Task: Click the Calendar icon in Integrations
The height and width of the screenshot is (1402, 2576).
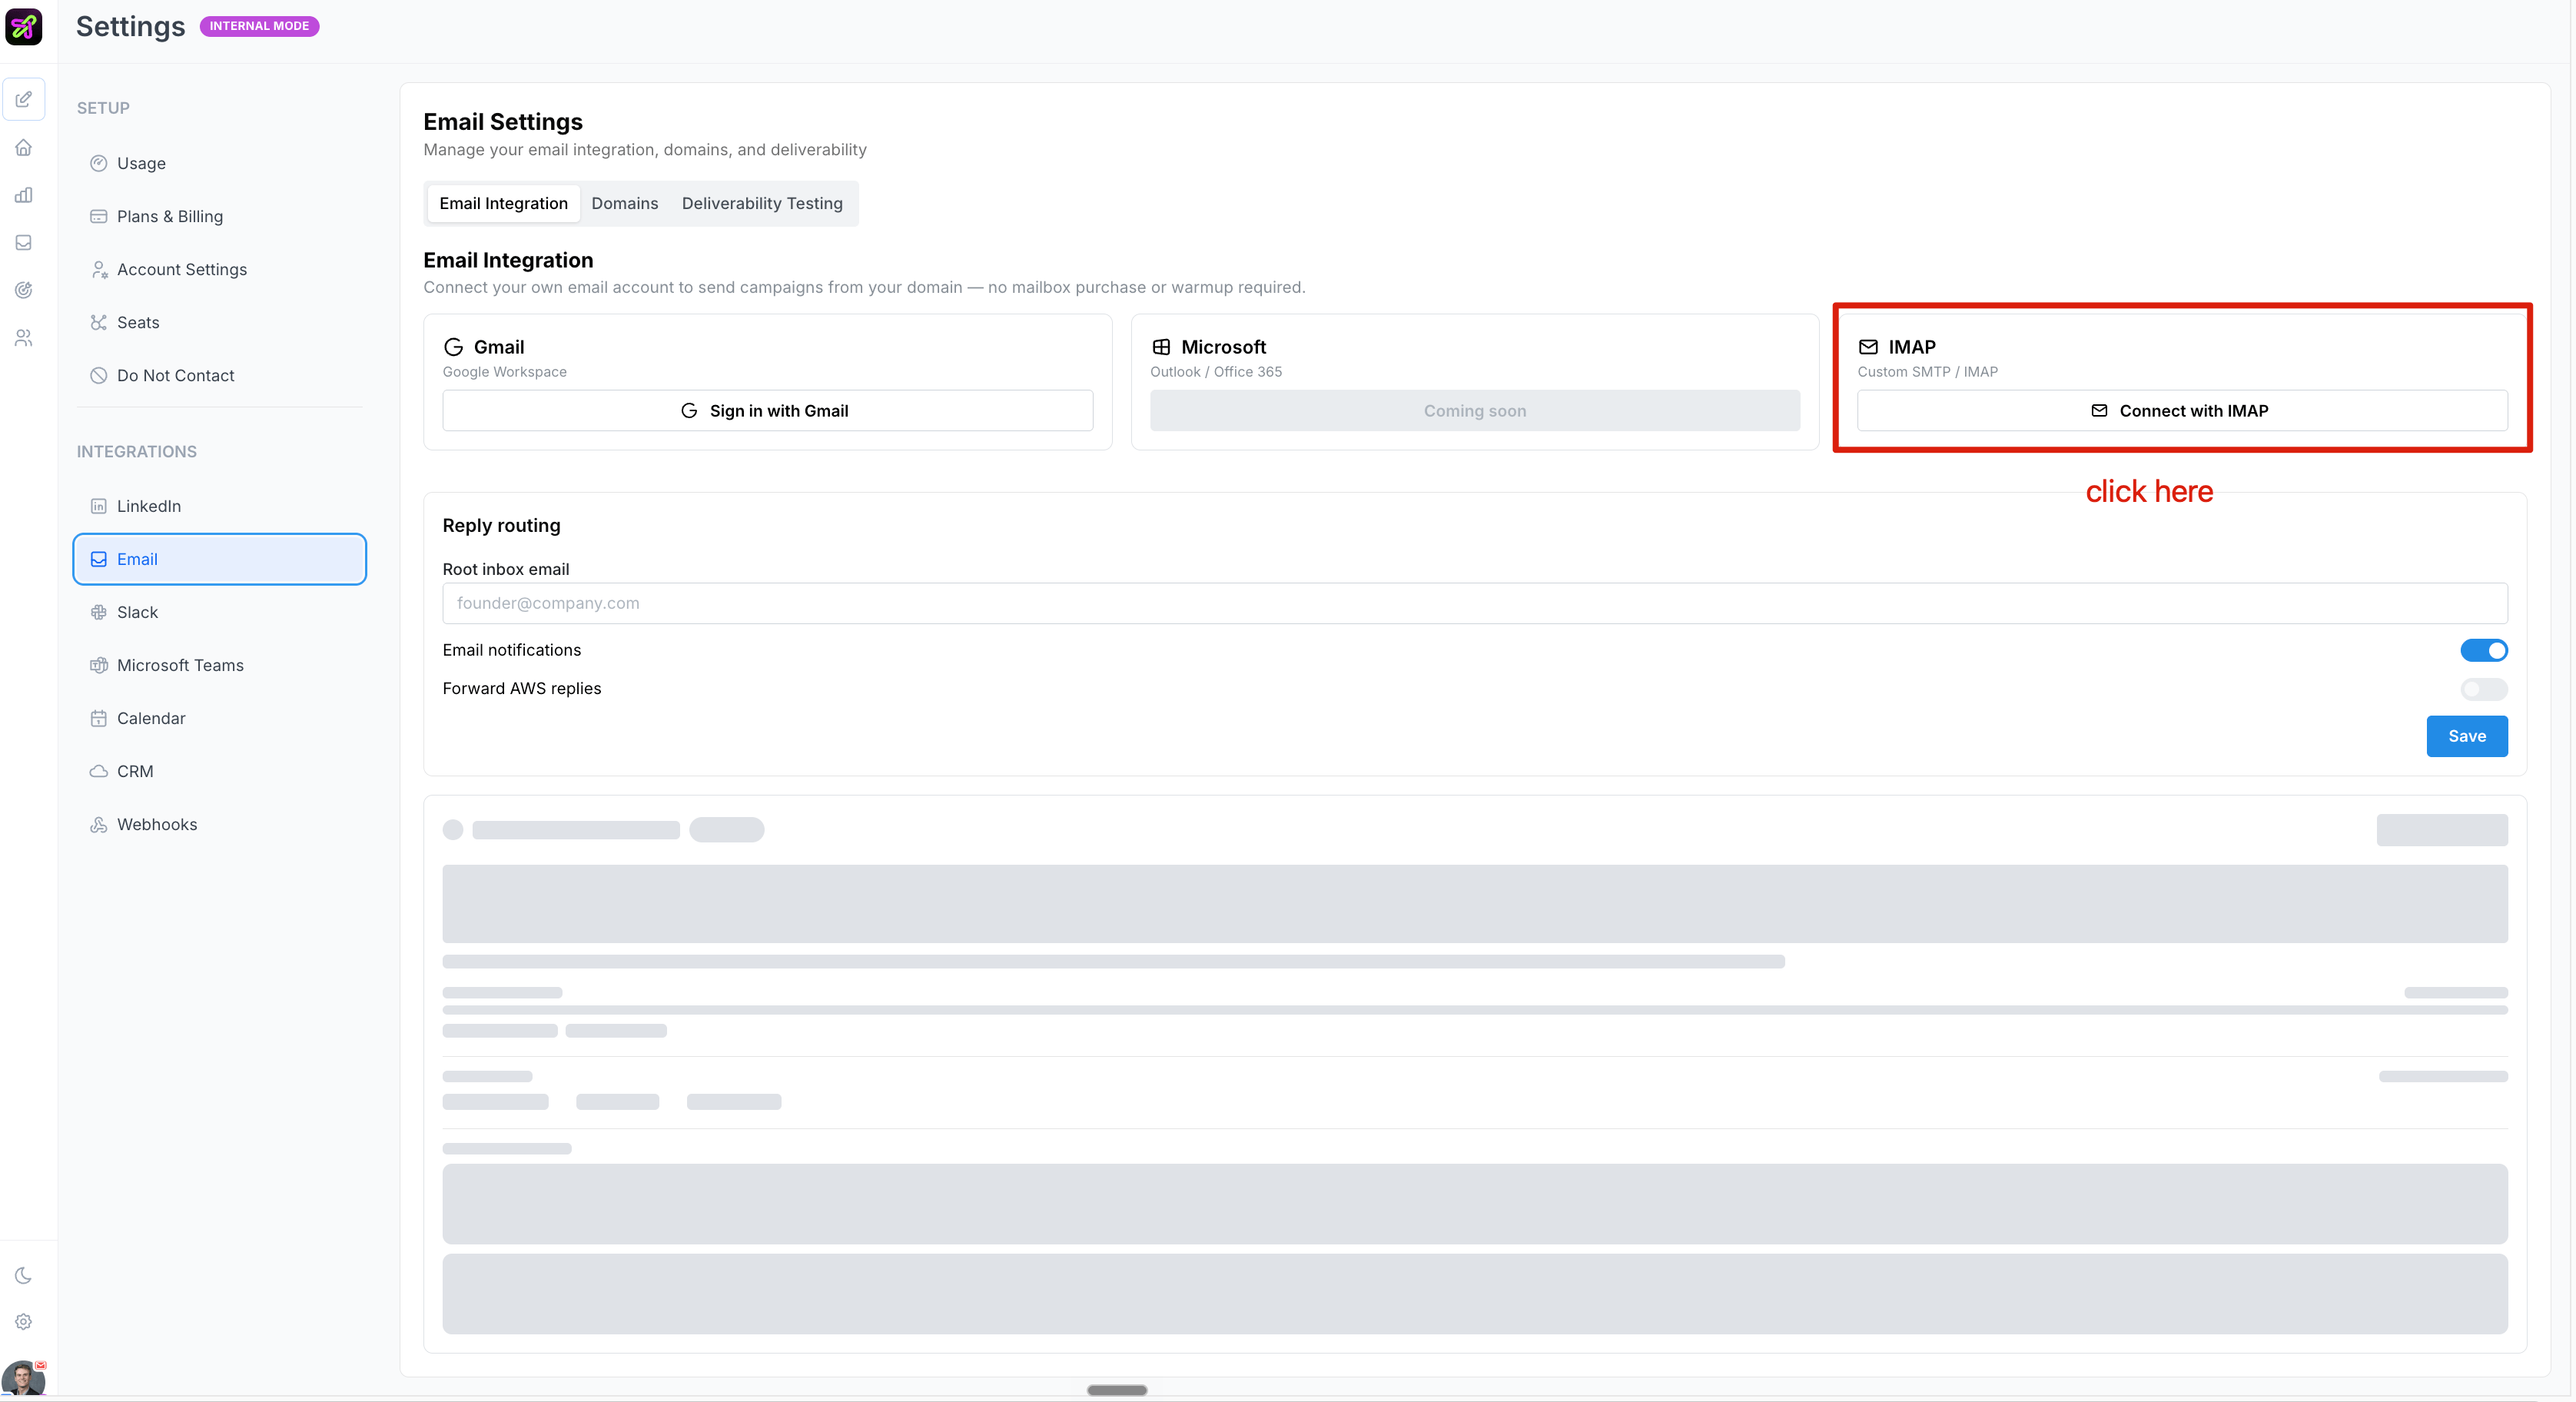Action: click(98, 718)
